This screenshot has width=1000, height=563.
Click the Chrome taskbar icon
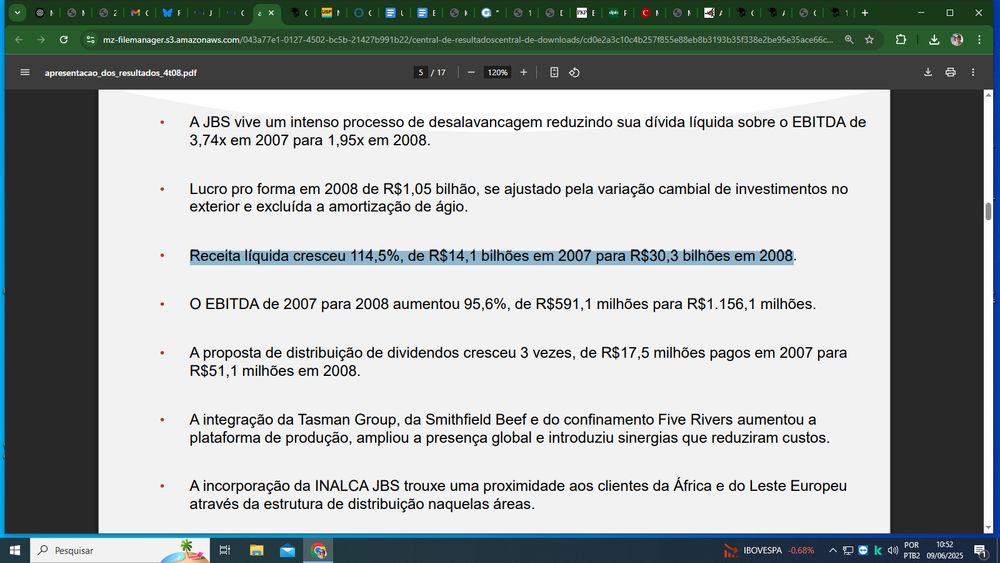[319, 550]
